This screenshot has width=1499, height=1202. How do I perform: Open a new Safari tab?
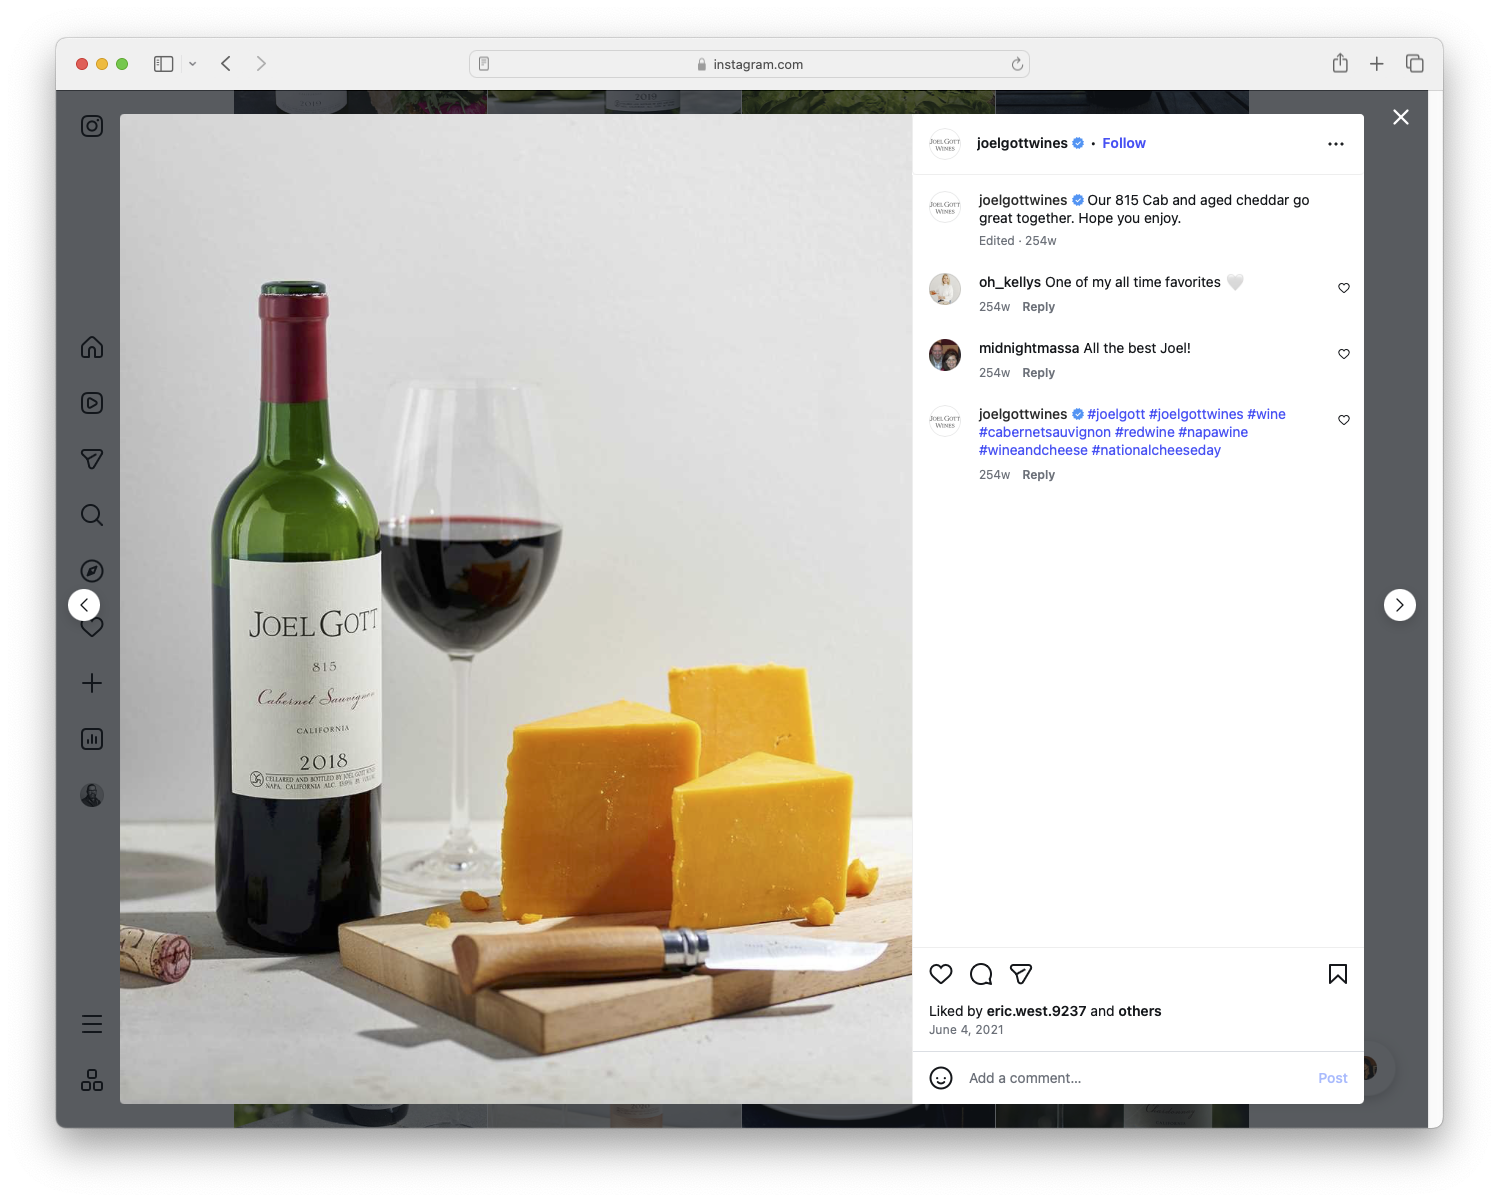[x=1377, y=64]
